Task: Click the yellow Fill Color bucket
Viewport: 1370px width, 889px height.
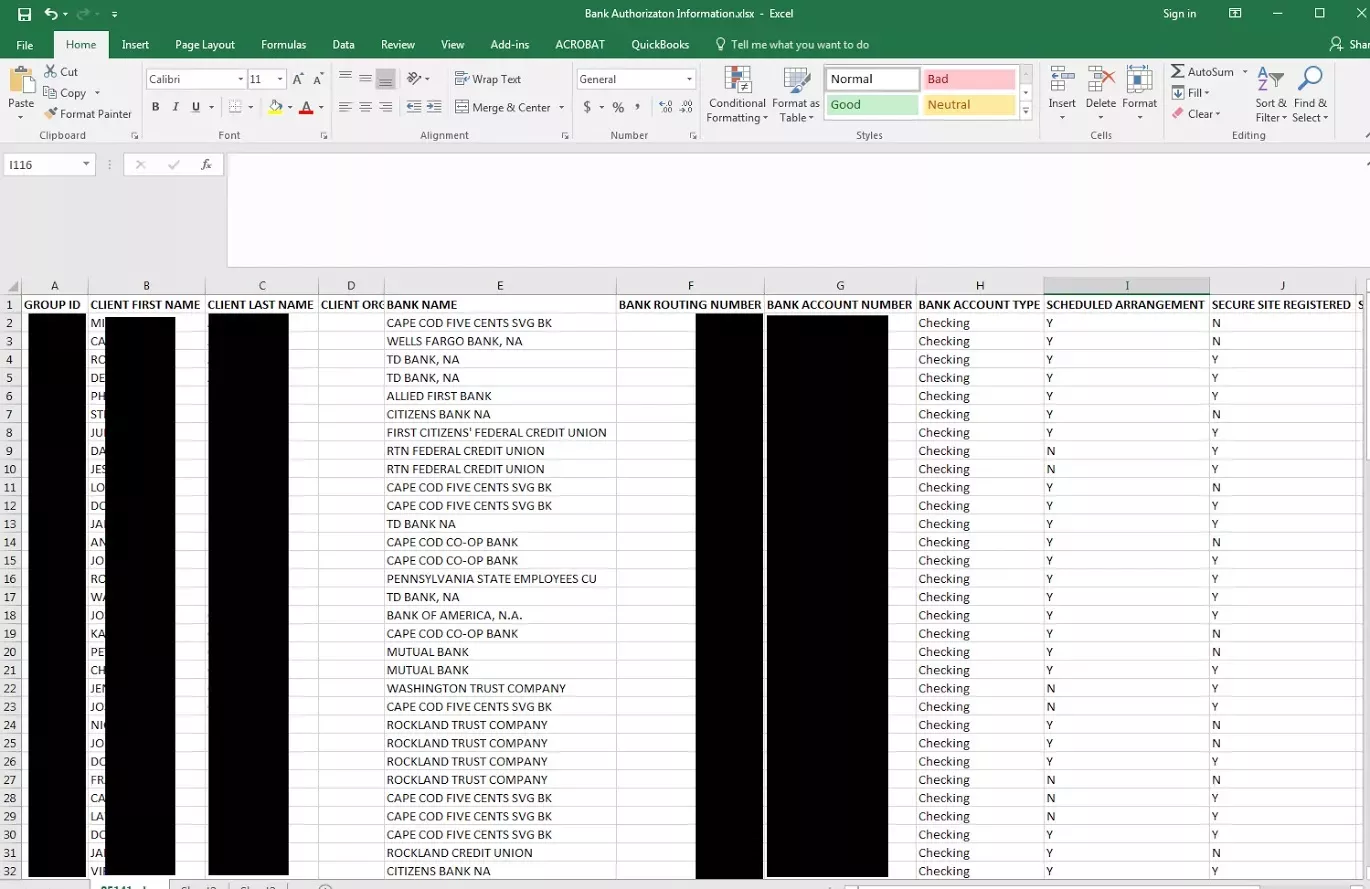Action: [x=276, y=107]
